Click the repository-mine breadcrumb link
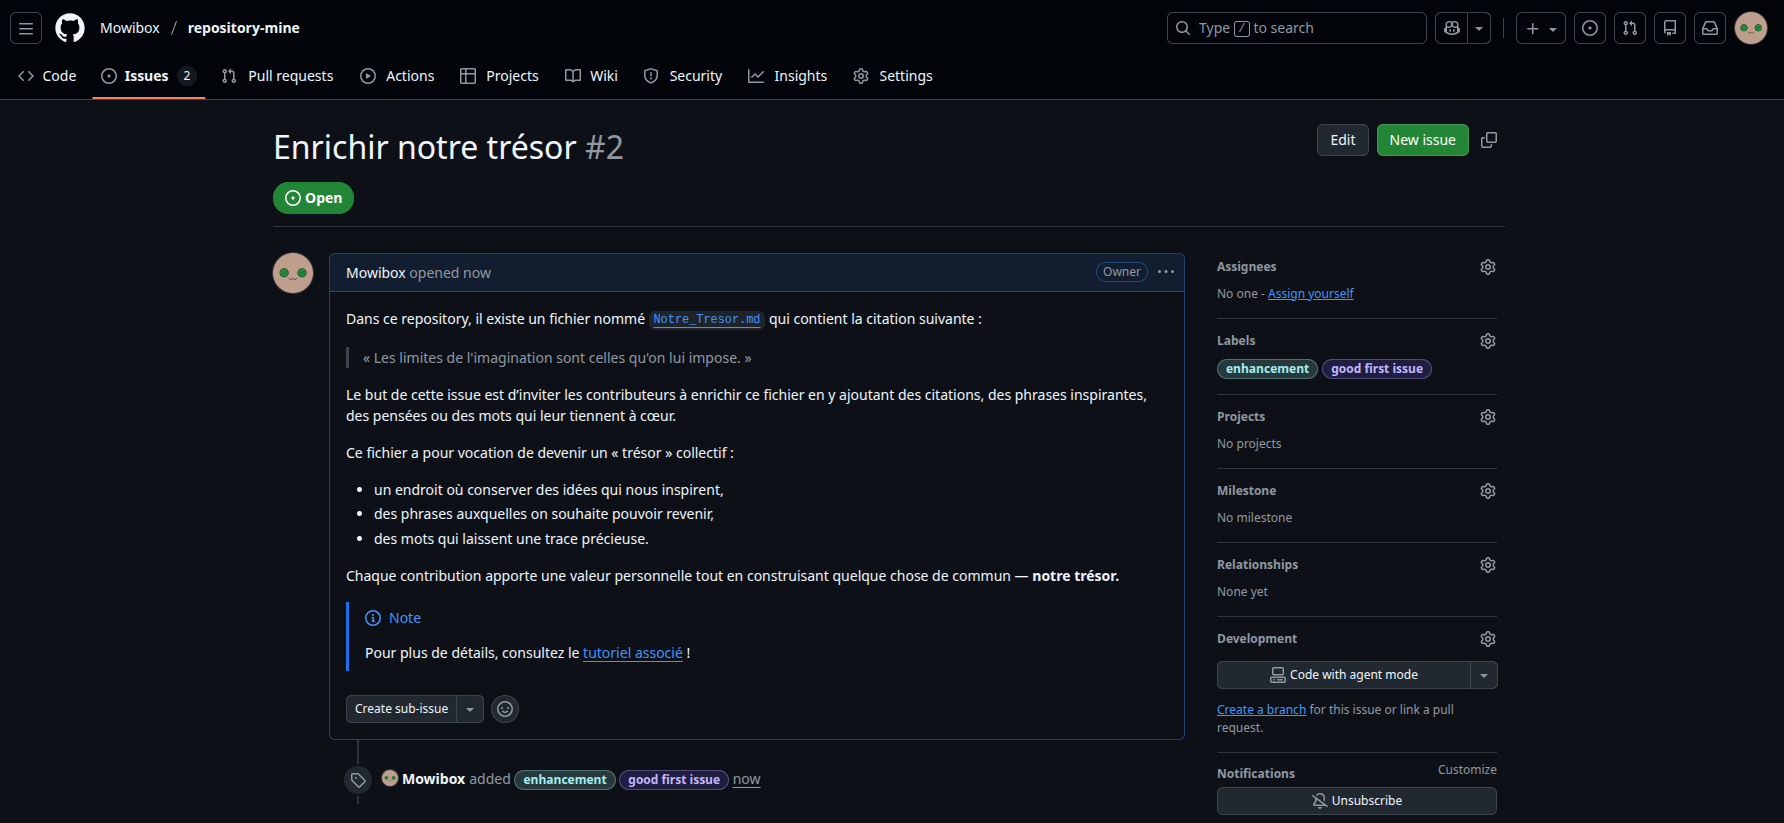This screenshot has height=823, width=1784. (x=244, y=28)
